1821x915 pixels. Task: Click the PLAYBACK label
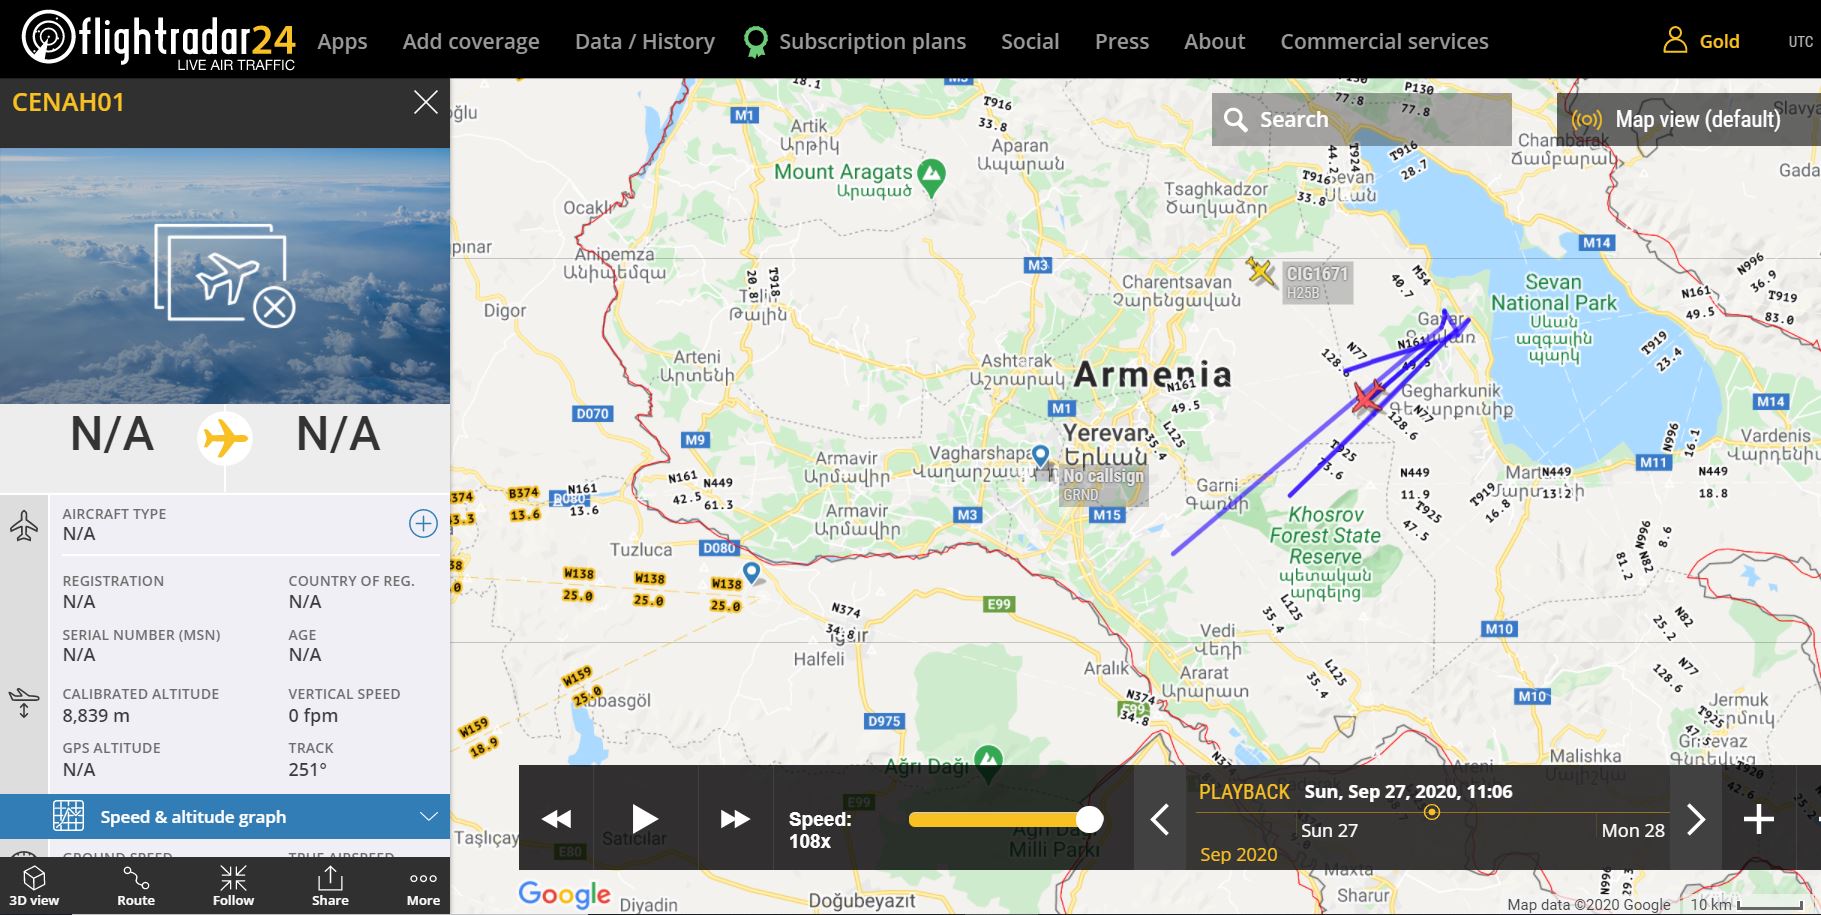coord(1244,792)
